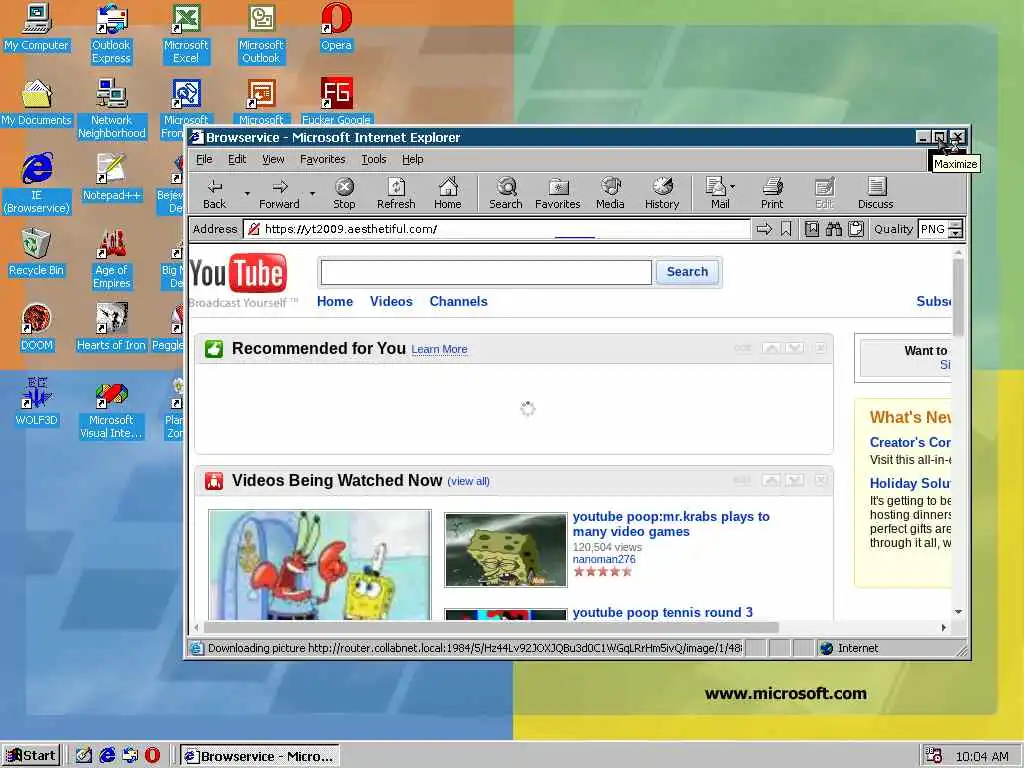Click the Learn More link
Image resolution: width=1024 pixels, height=768 pixels.
pos(439,349)
